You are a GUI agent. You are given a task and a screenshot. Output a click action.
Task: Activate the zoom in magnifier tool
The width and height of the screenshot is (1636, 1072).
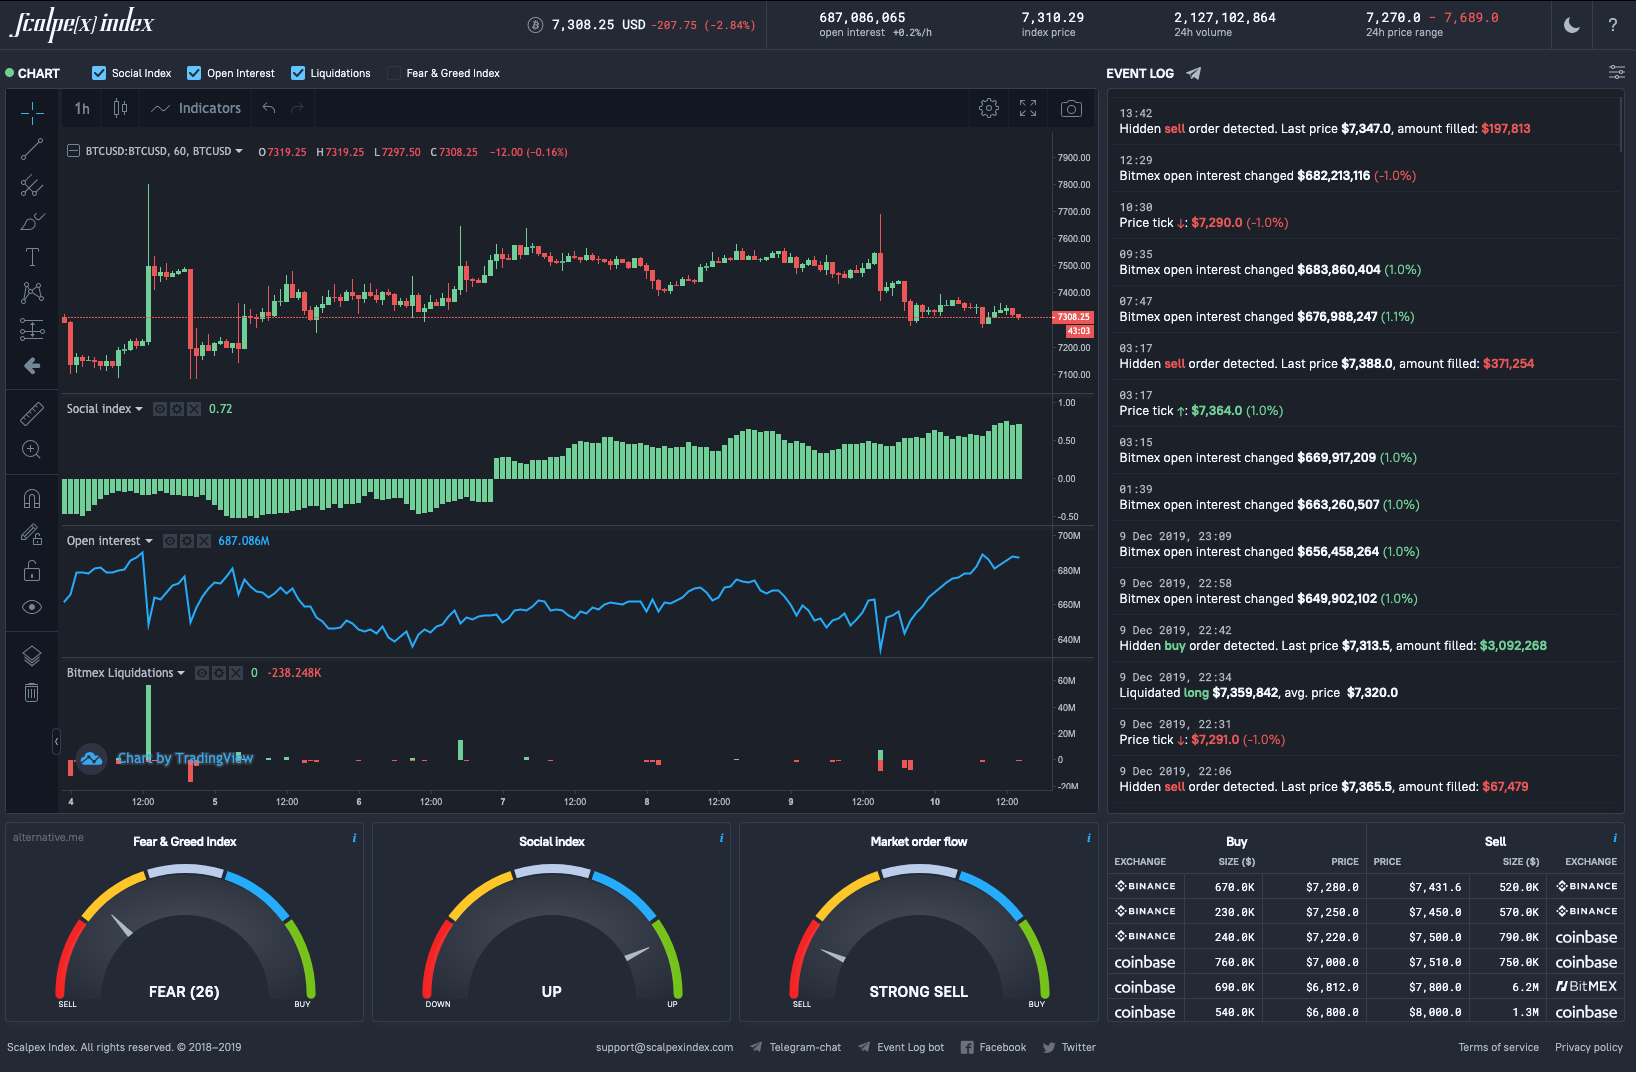32,450
